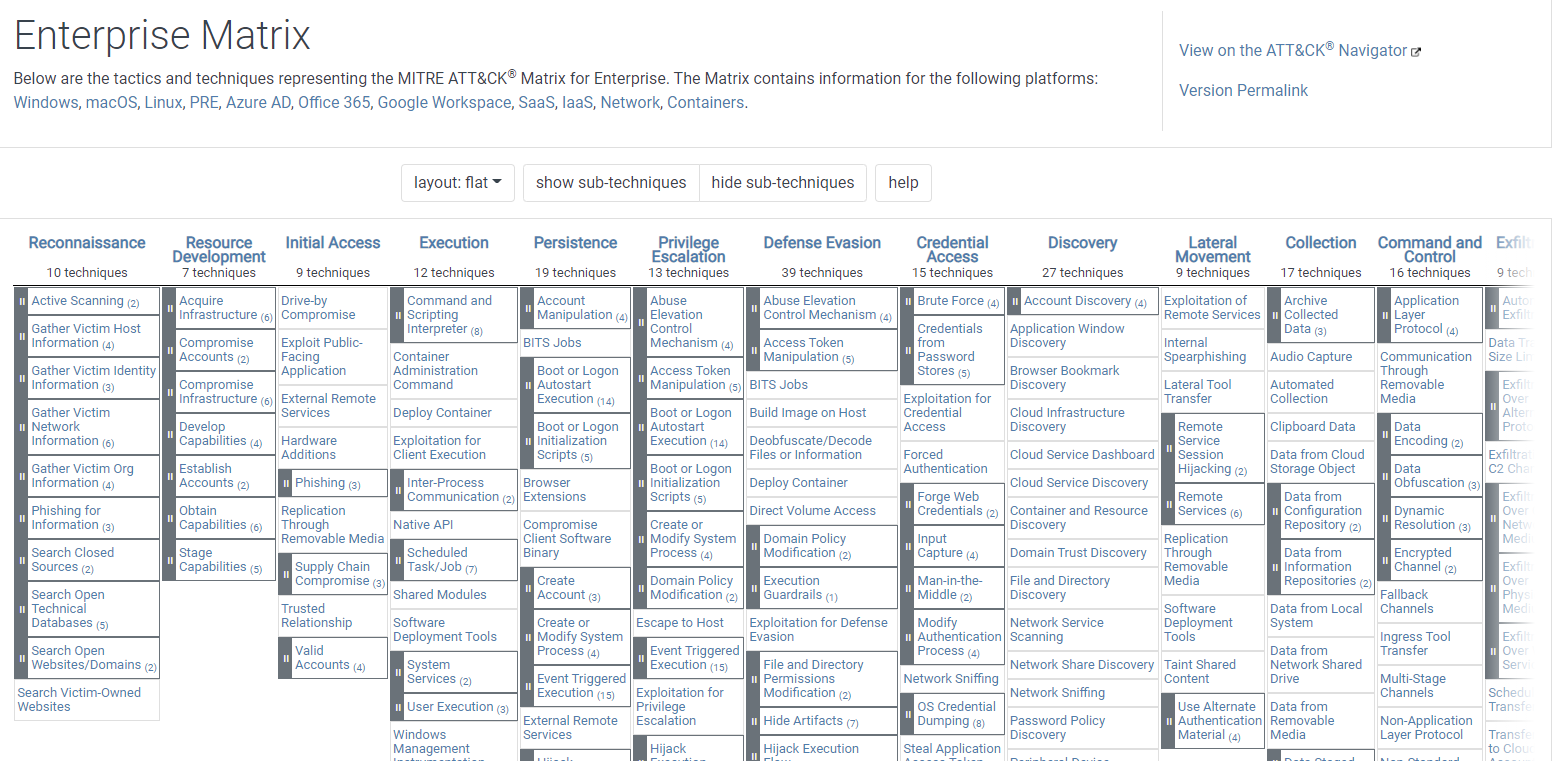Expand handle beside Abuse Elevation Control Mechanism in Defense Evasion

tap(753, 308)
